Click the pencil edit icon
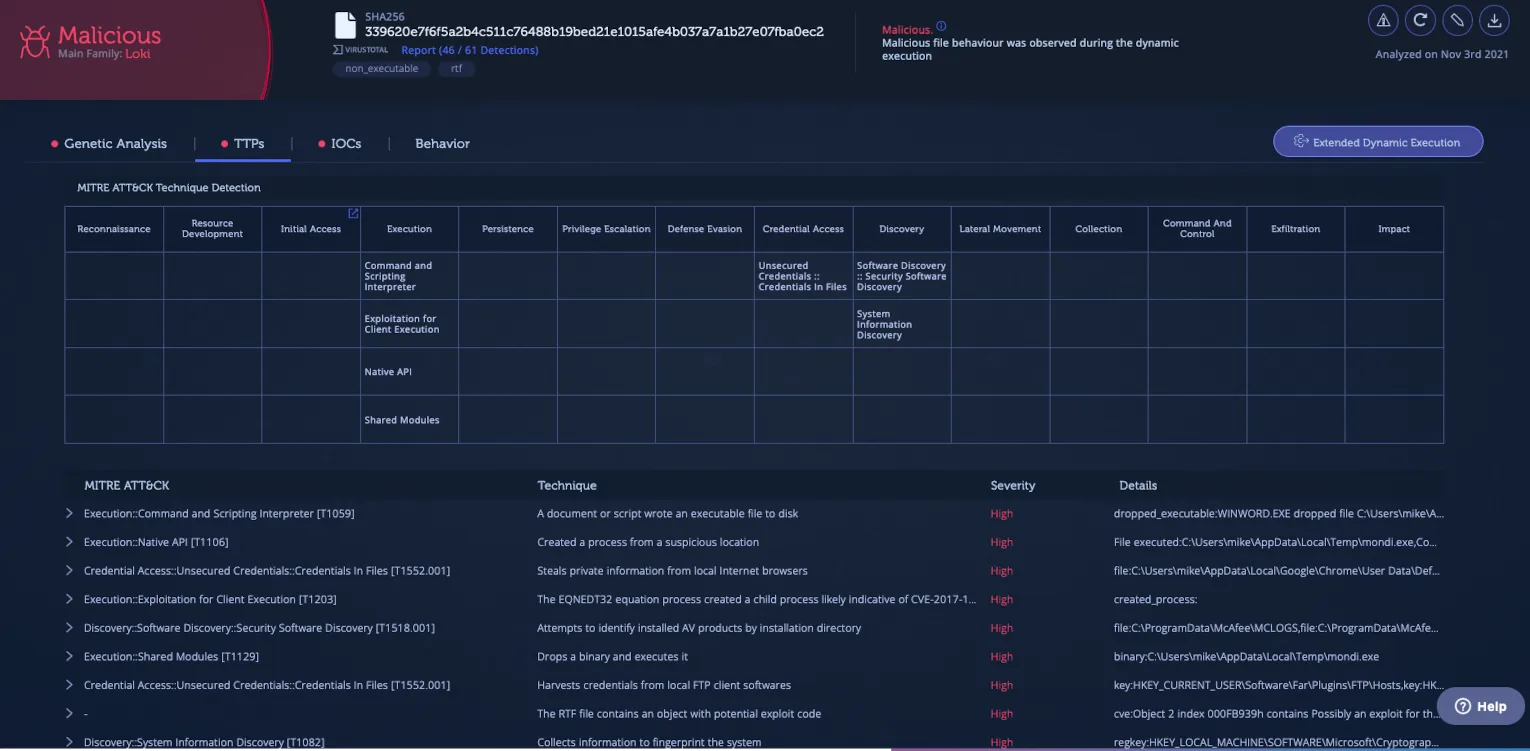This screenshot has width=1530, height=751. (1457, 20)
